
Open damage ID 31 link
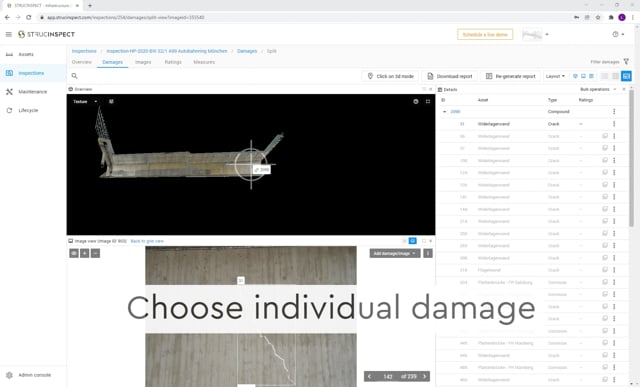[x=462, y=124]
